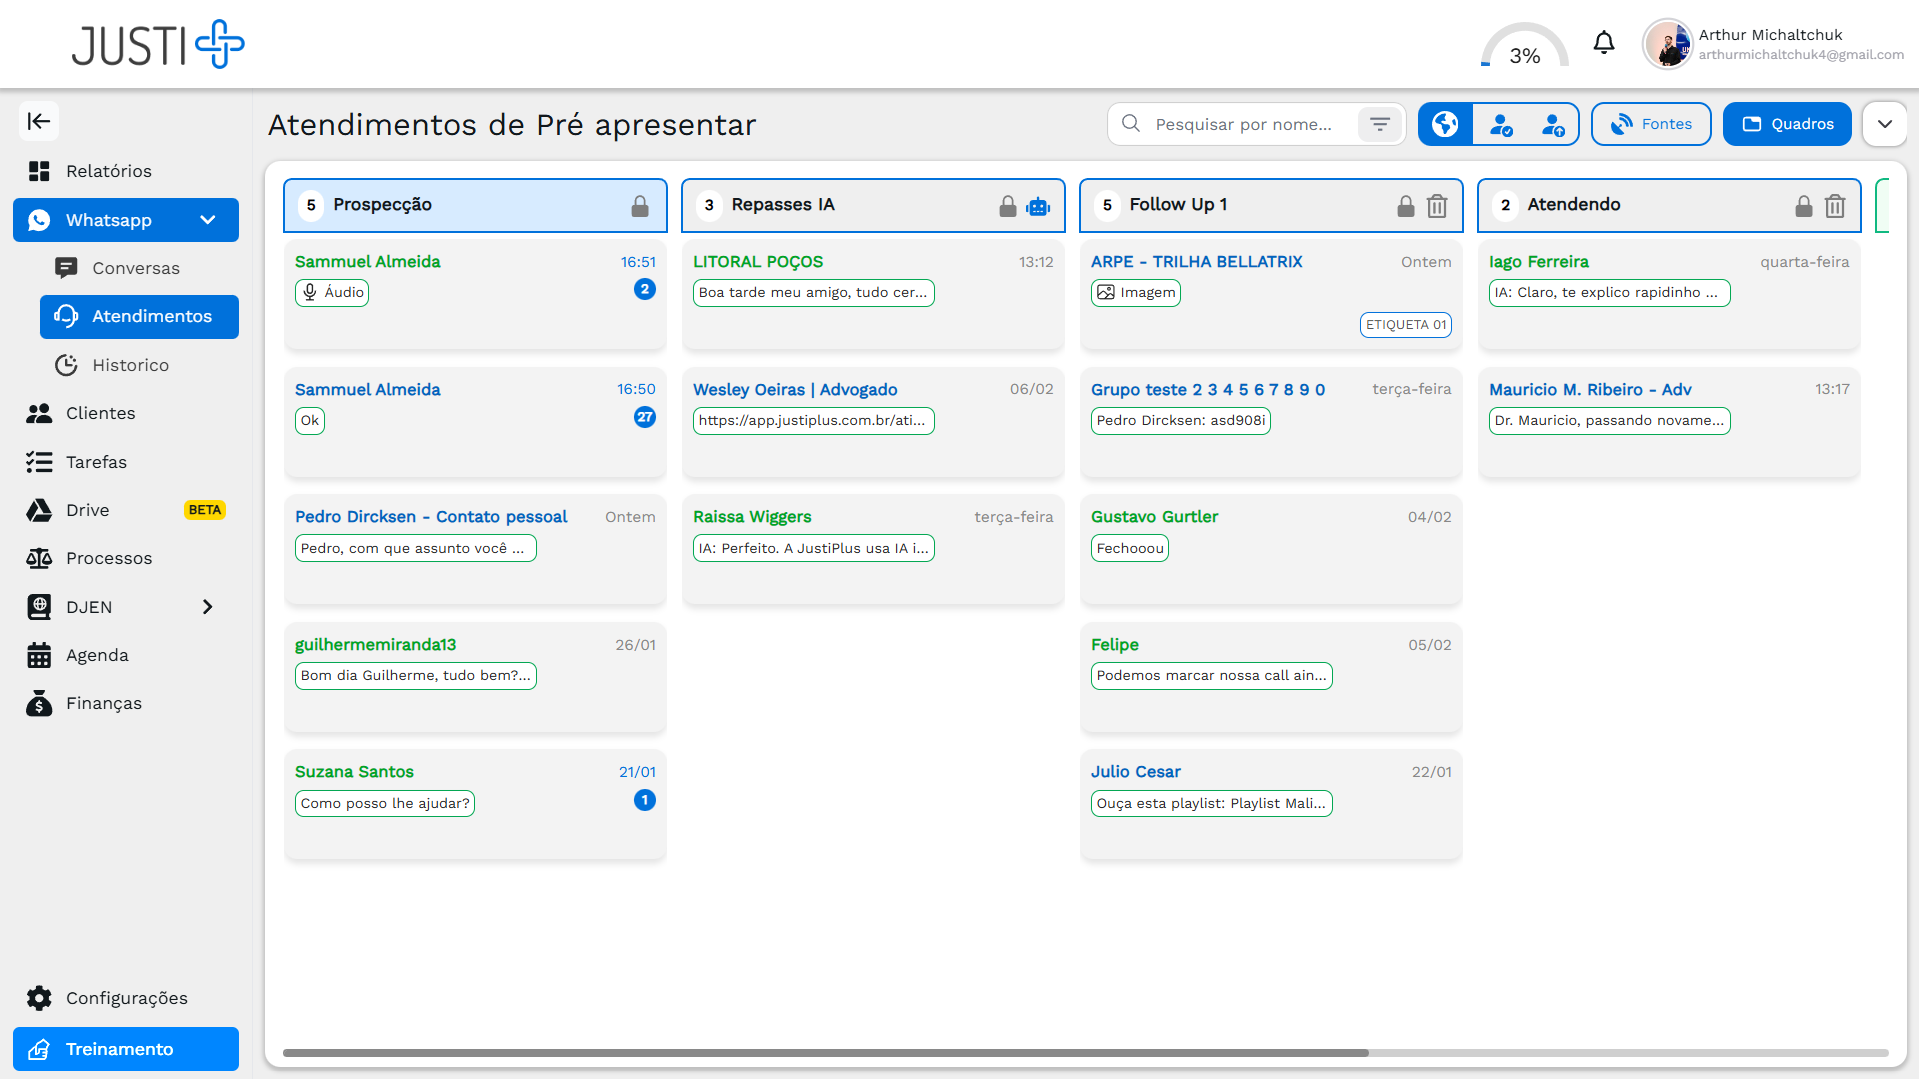Click the search by name field
1919x1079 pixels.
coord(1244,124)
